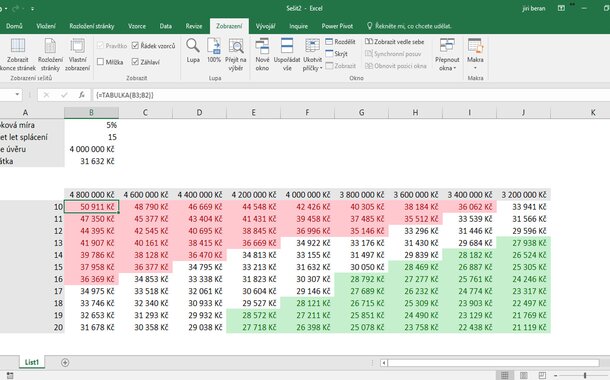Image resolution: width=610 pixels, height=380 pixels.
Task: Switch to Page Layout view in status bar
Action: (x=524, y=375)
